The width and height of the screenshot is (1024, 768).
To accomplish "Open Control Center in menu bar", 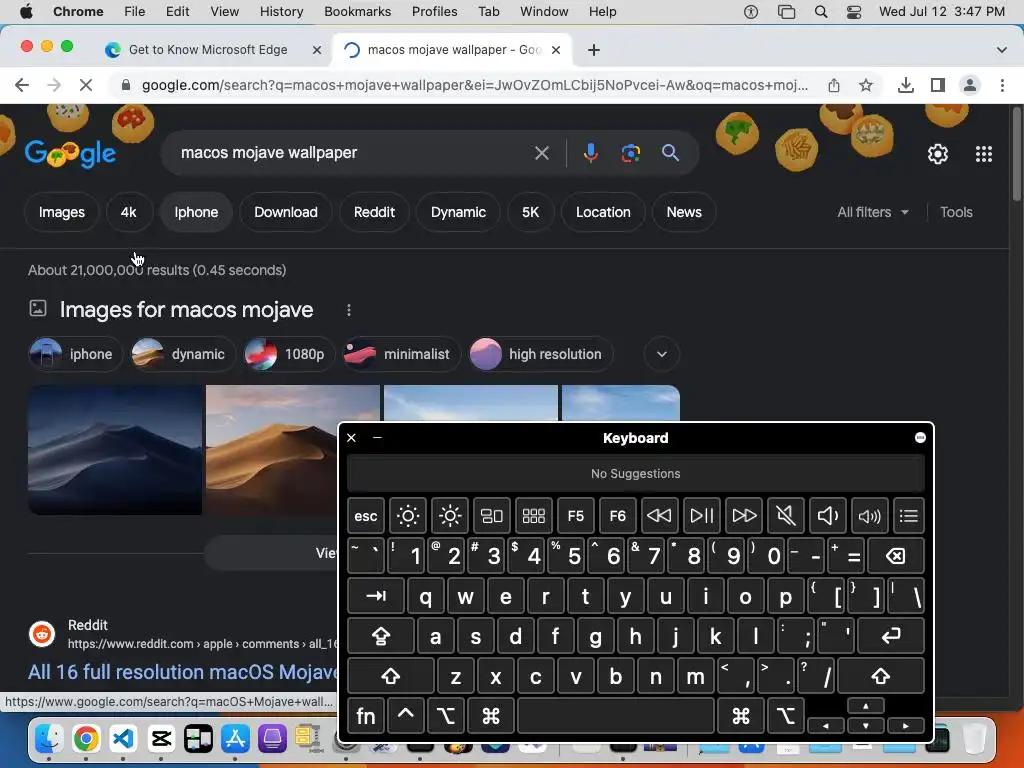I will click(854, 12).
